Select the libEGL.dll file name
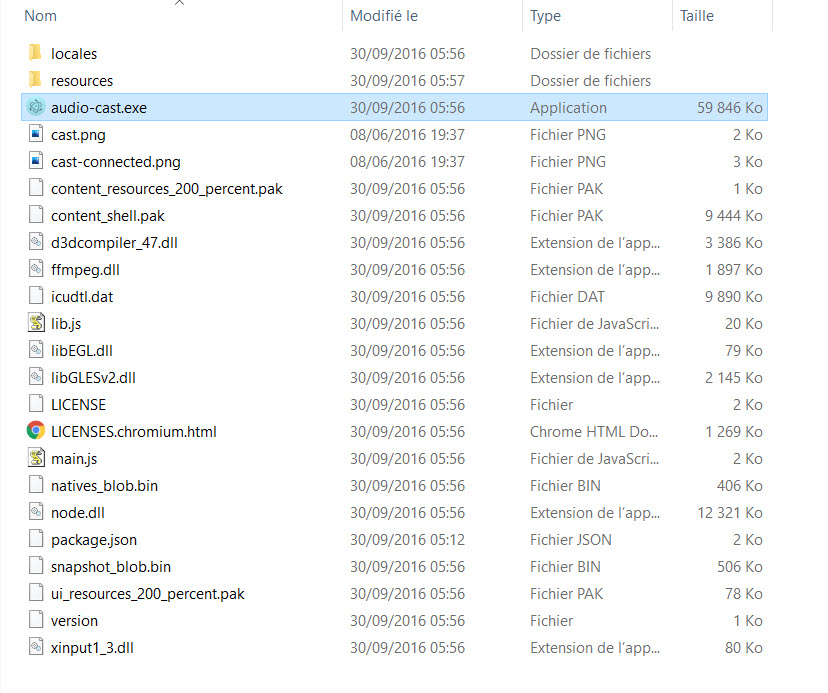 (x=82, y=351)
